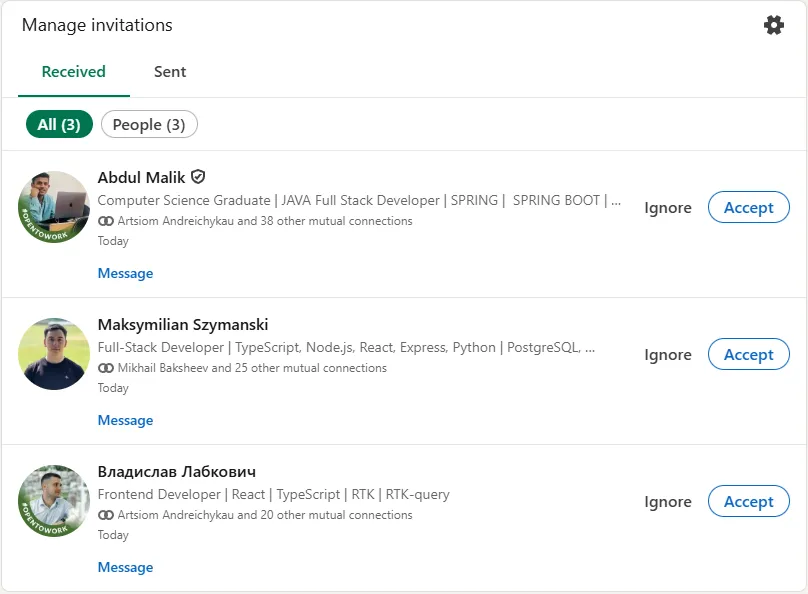Accept Владислав Лабкович's connection request
This screenshot has width=808, height=594.
[749, 501]
